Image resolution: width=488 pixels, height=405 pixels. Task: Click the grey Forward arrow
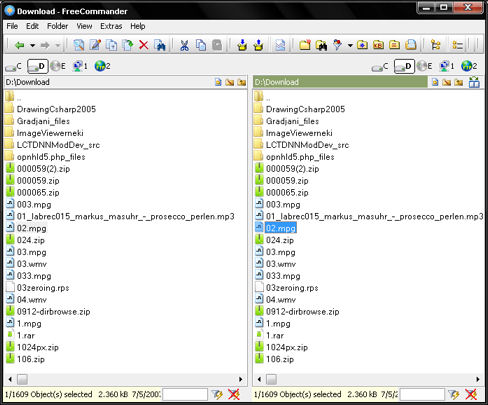(45, 45)
